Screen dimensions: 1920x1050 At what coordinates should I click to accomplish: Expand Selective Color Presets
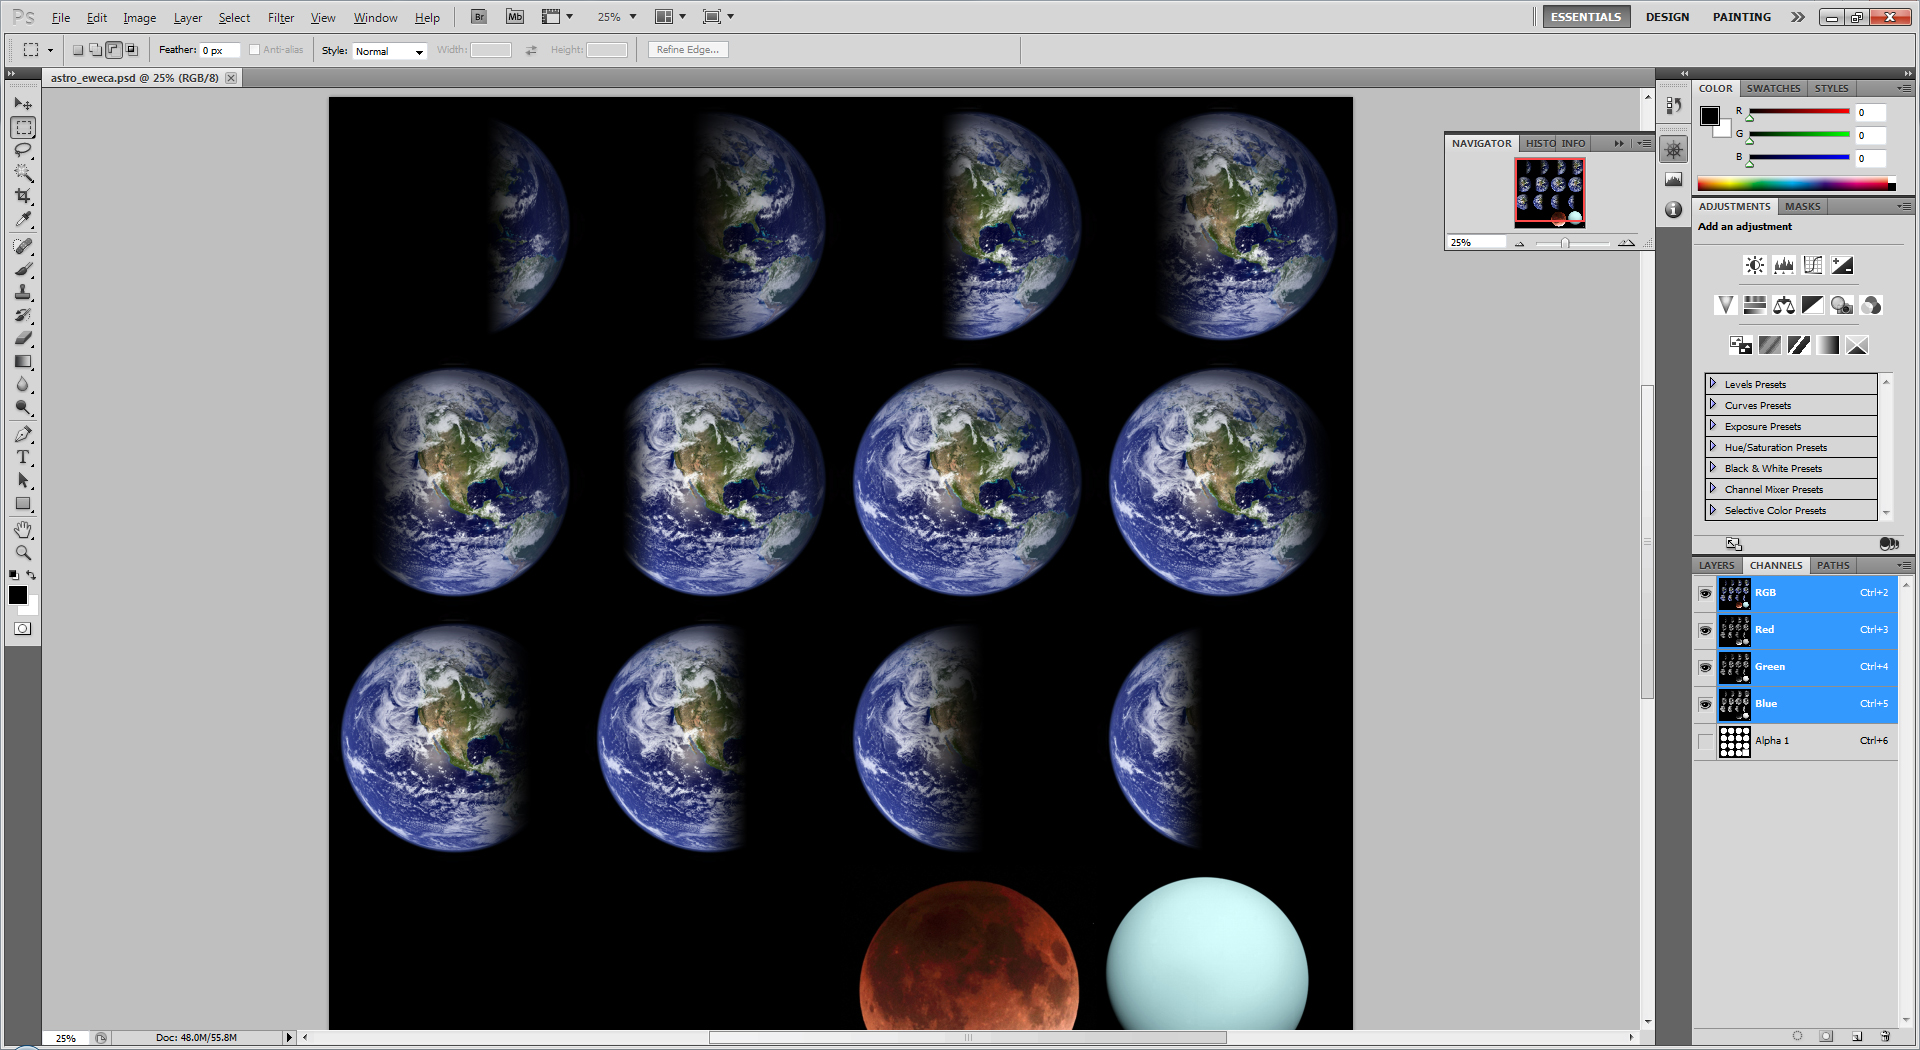(x=1713, y=510)
